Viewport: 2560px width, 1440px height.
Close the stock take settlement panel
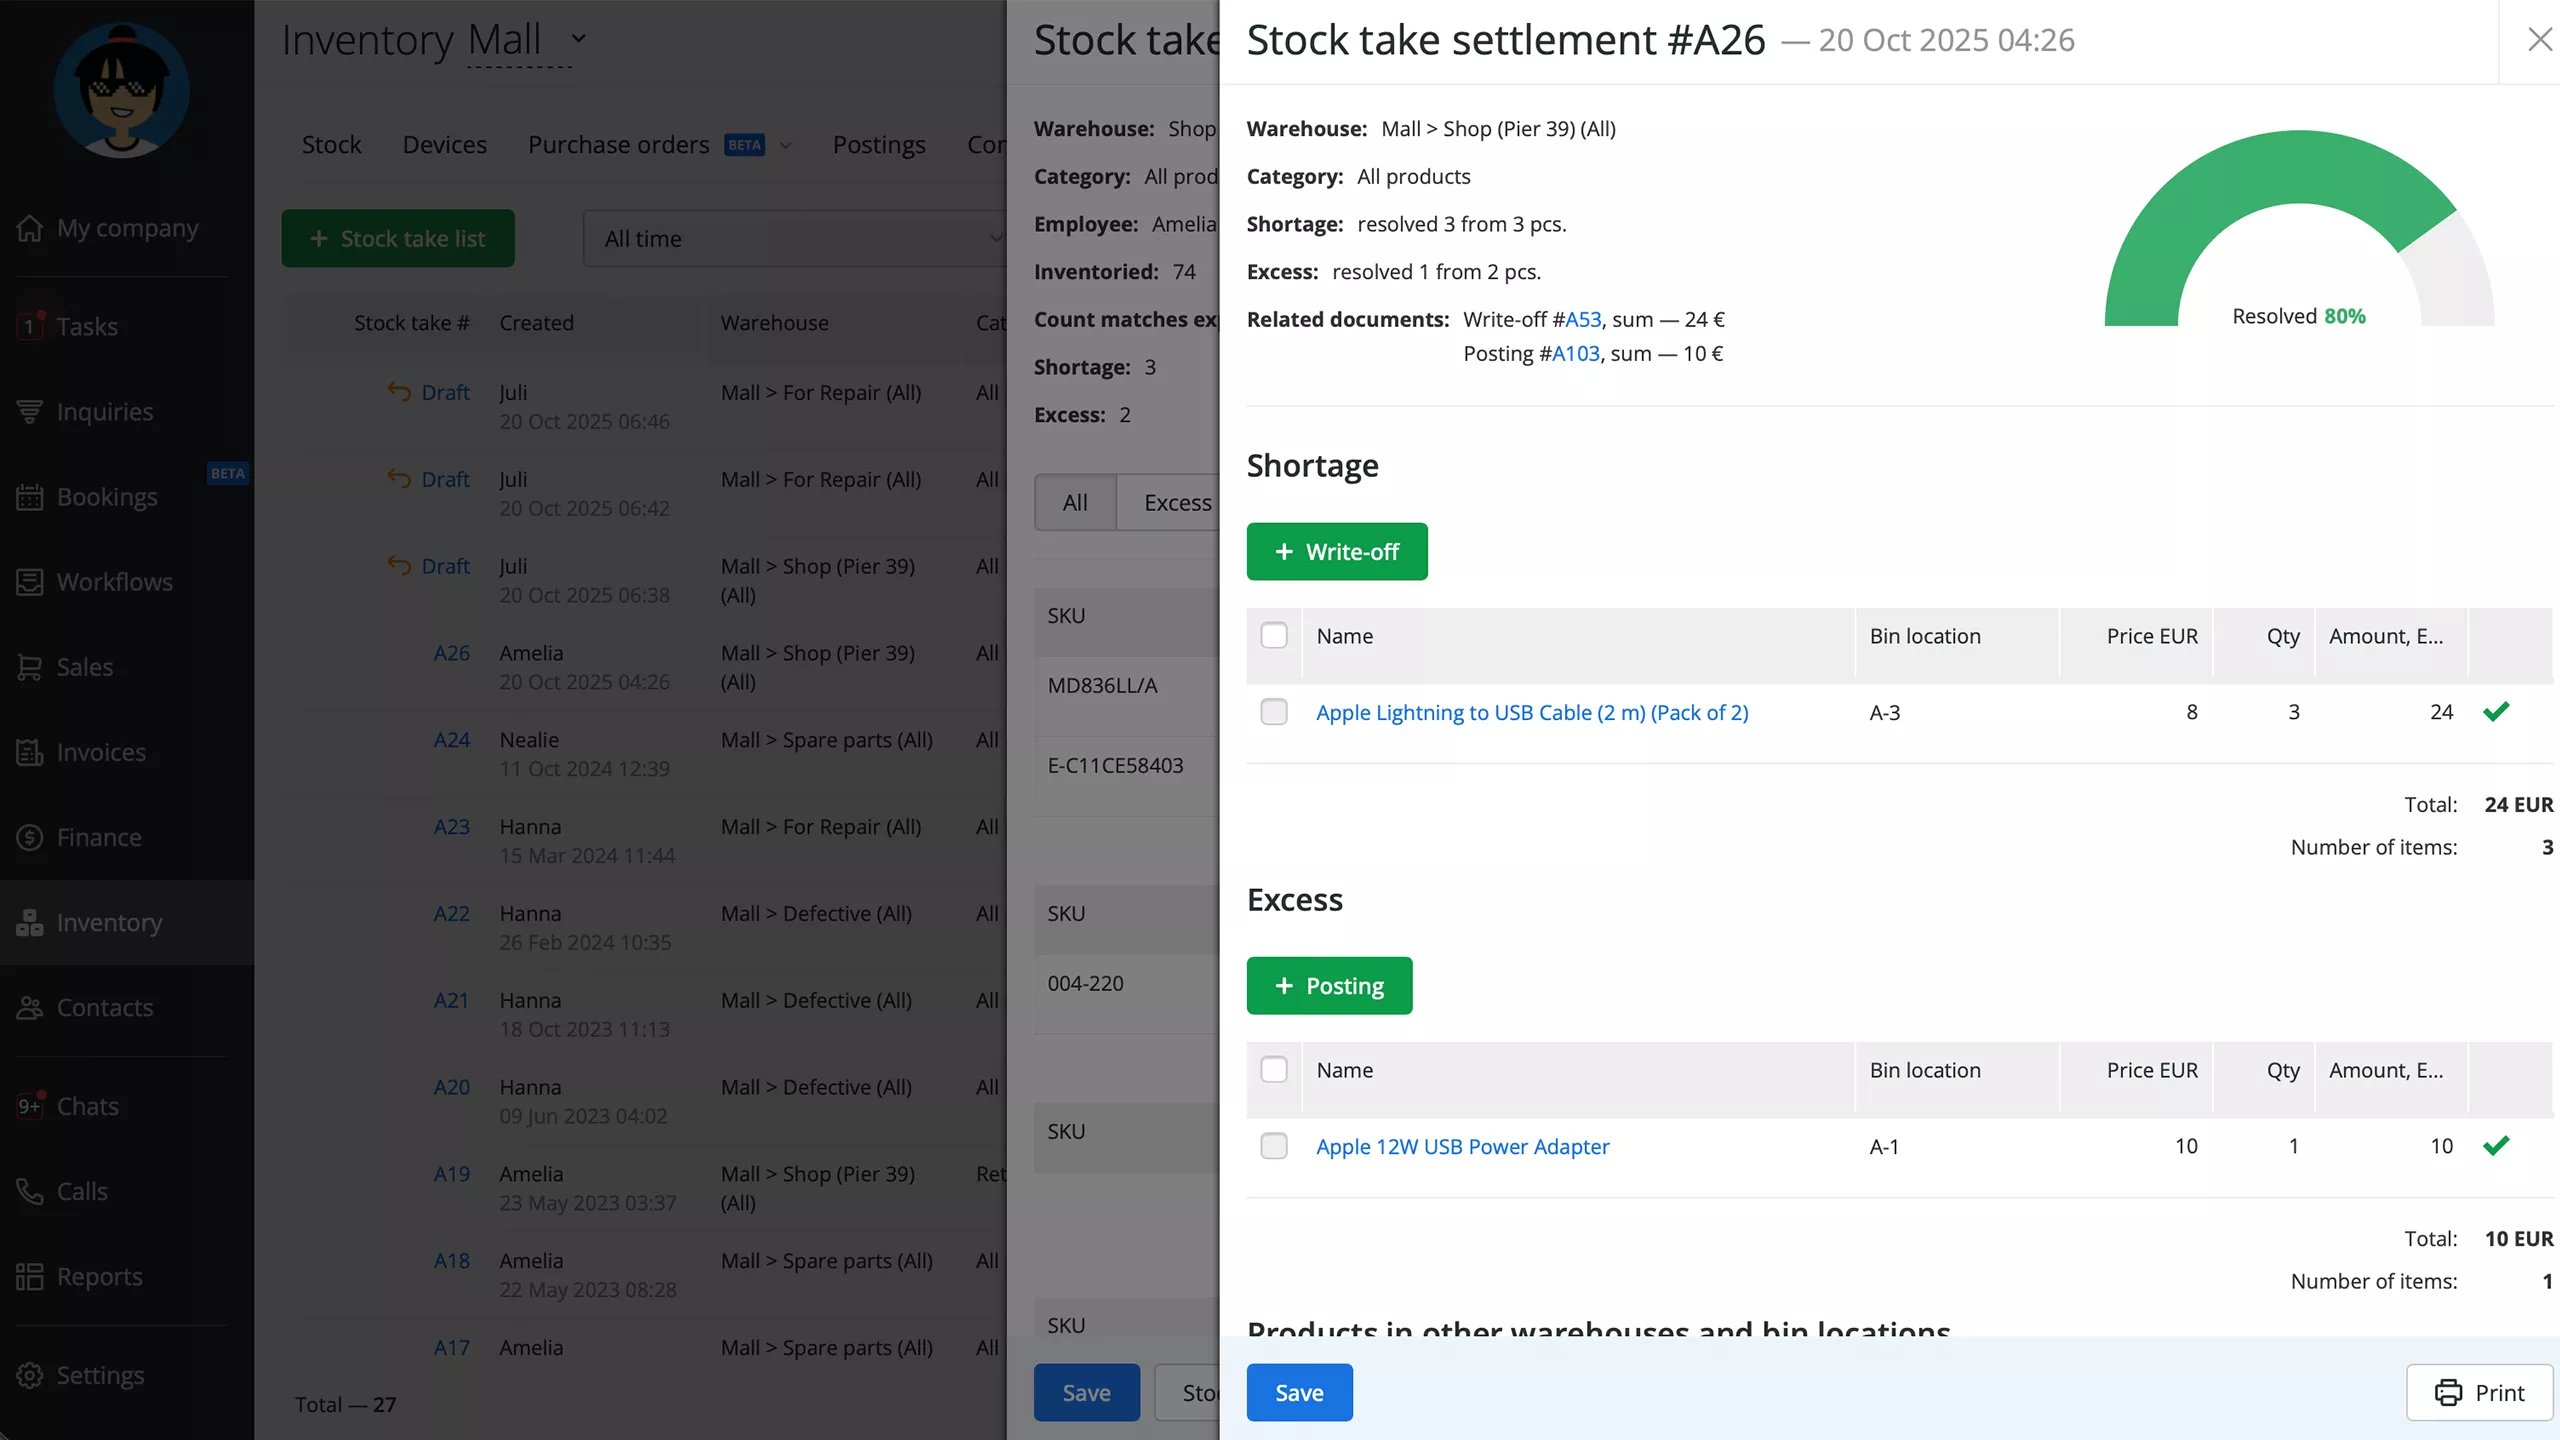[x=2539, y=40]
